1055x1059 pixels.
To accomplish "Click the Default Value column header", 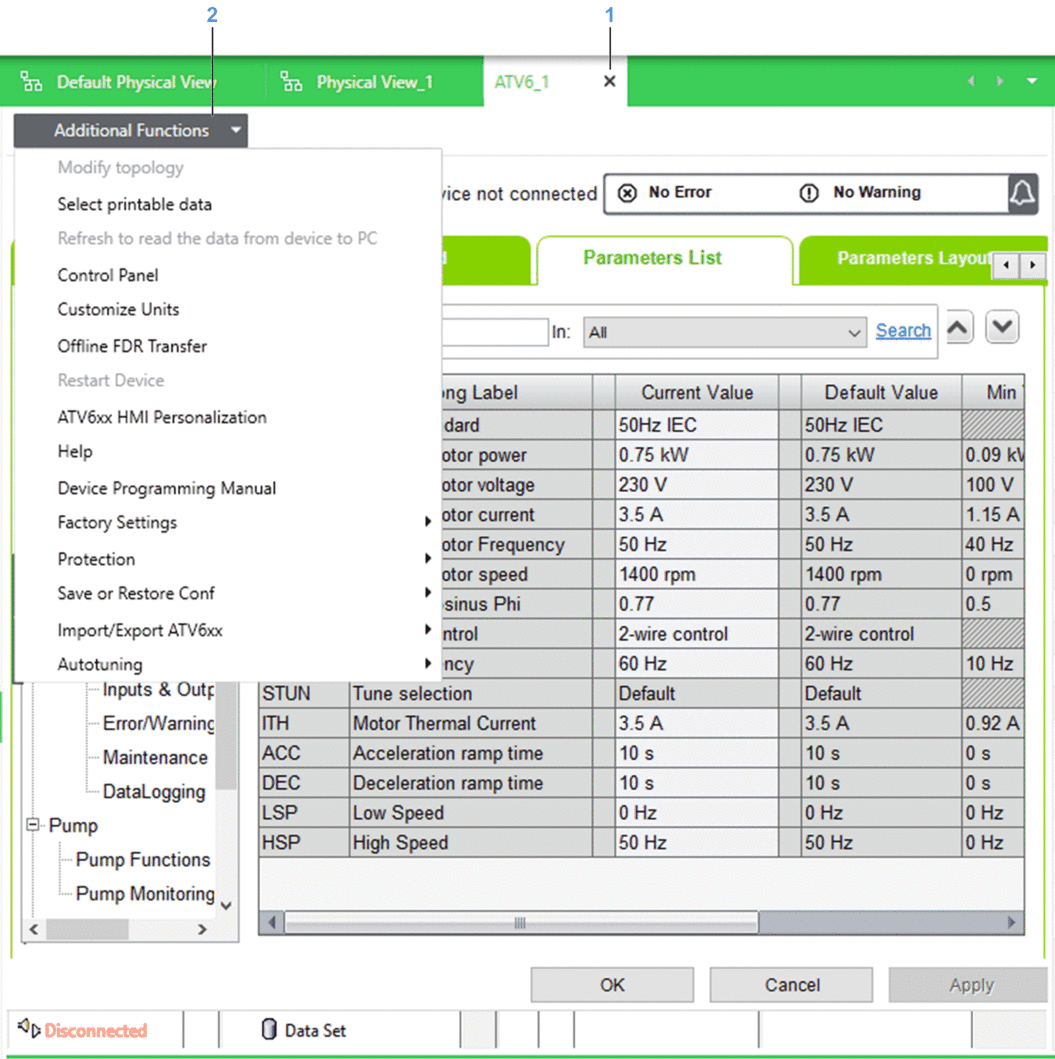I will pos(881,392).
